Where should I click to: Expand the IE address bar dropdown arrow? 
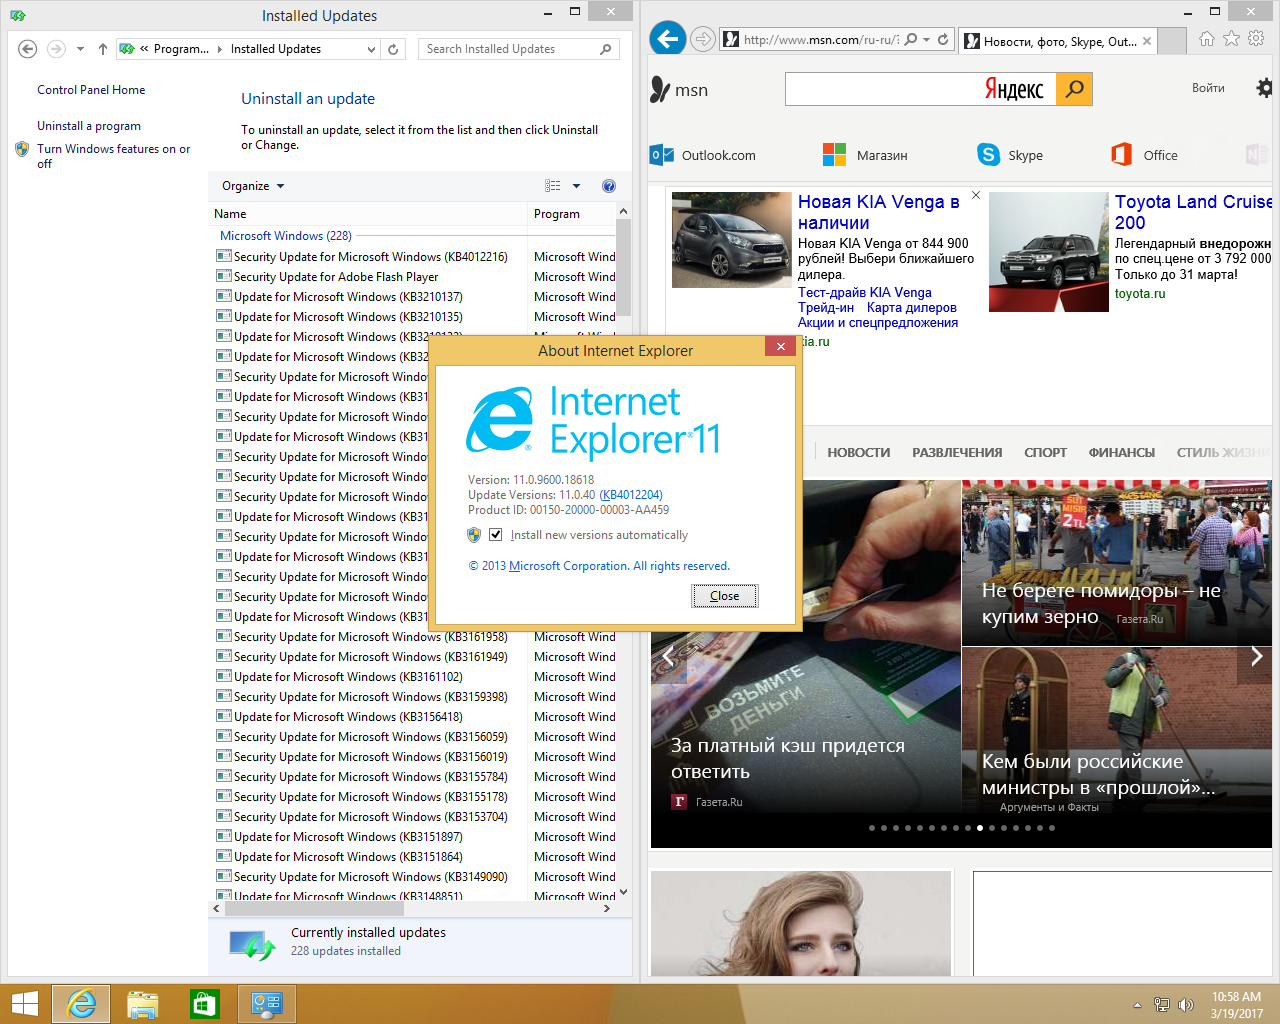(927, 40)
